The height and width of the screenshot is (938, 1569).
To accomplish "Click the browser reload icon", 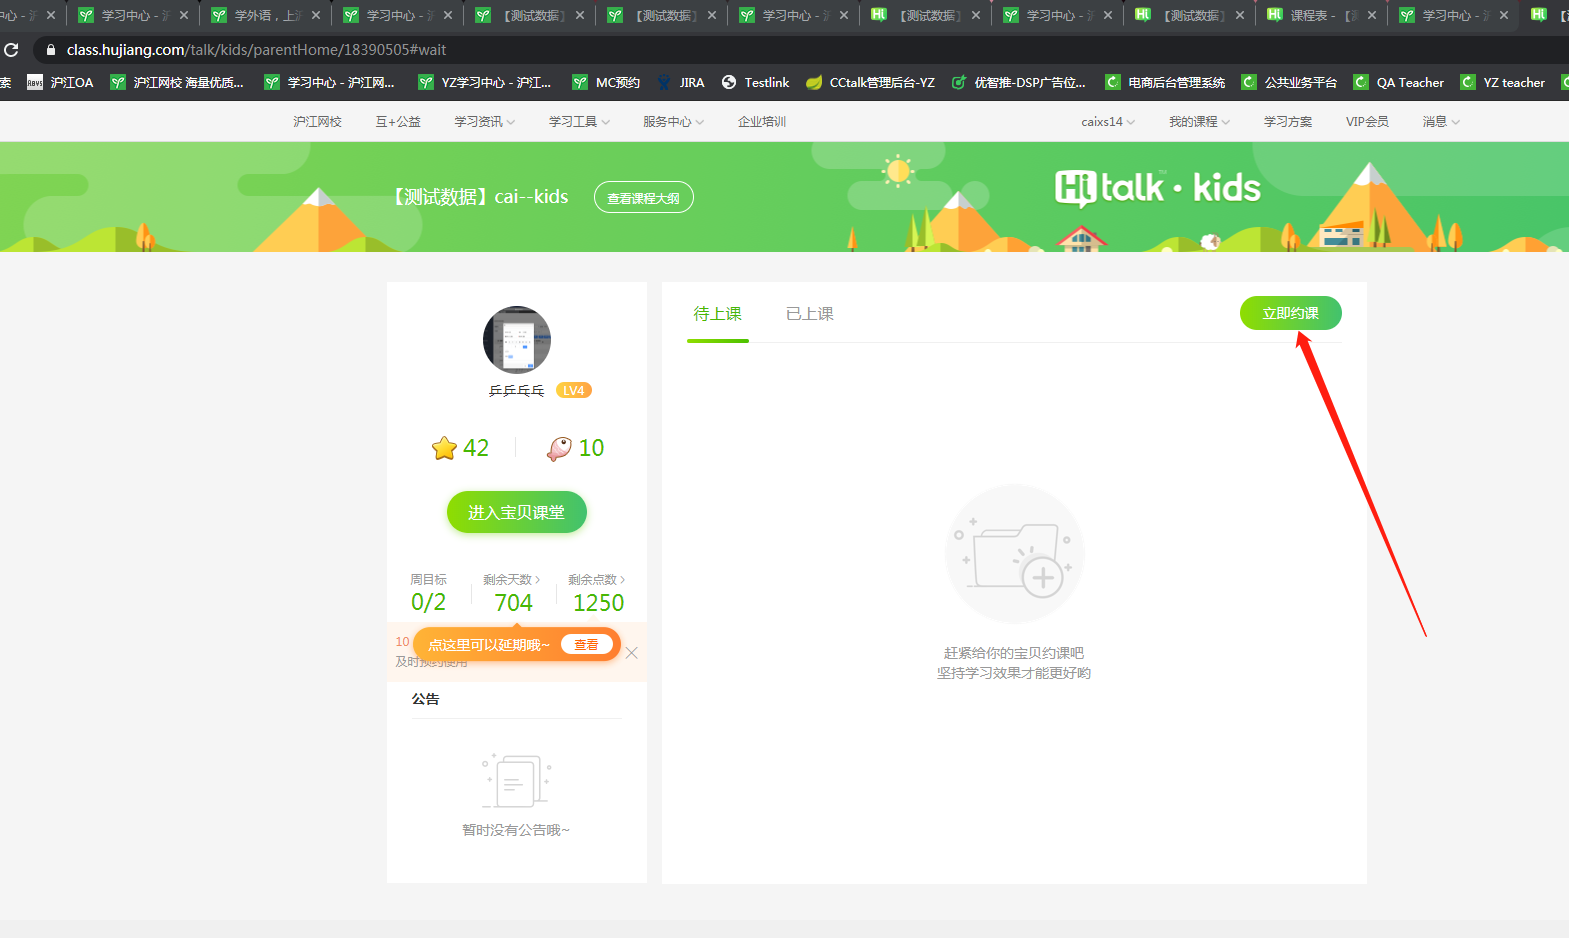I will [11, 50].
